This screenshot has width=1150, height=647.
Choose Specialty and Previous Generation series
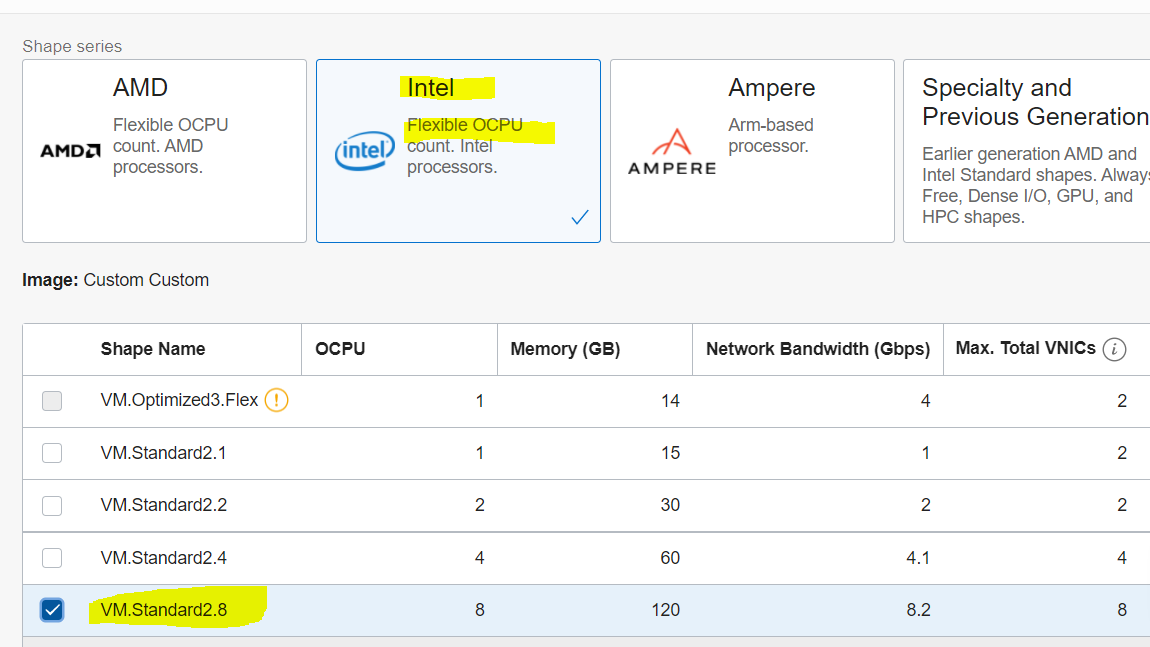[x=1026, y=150]
